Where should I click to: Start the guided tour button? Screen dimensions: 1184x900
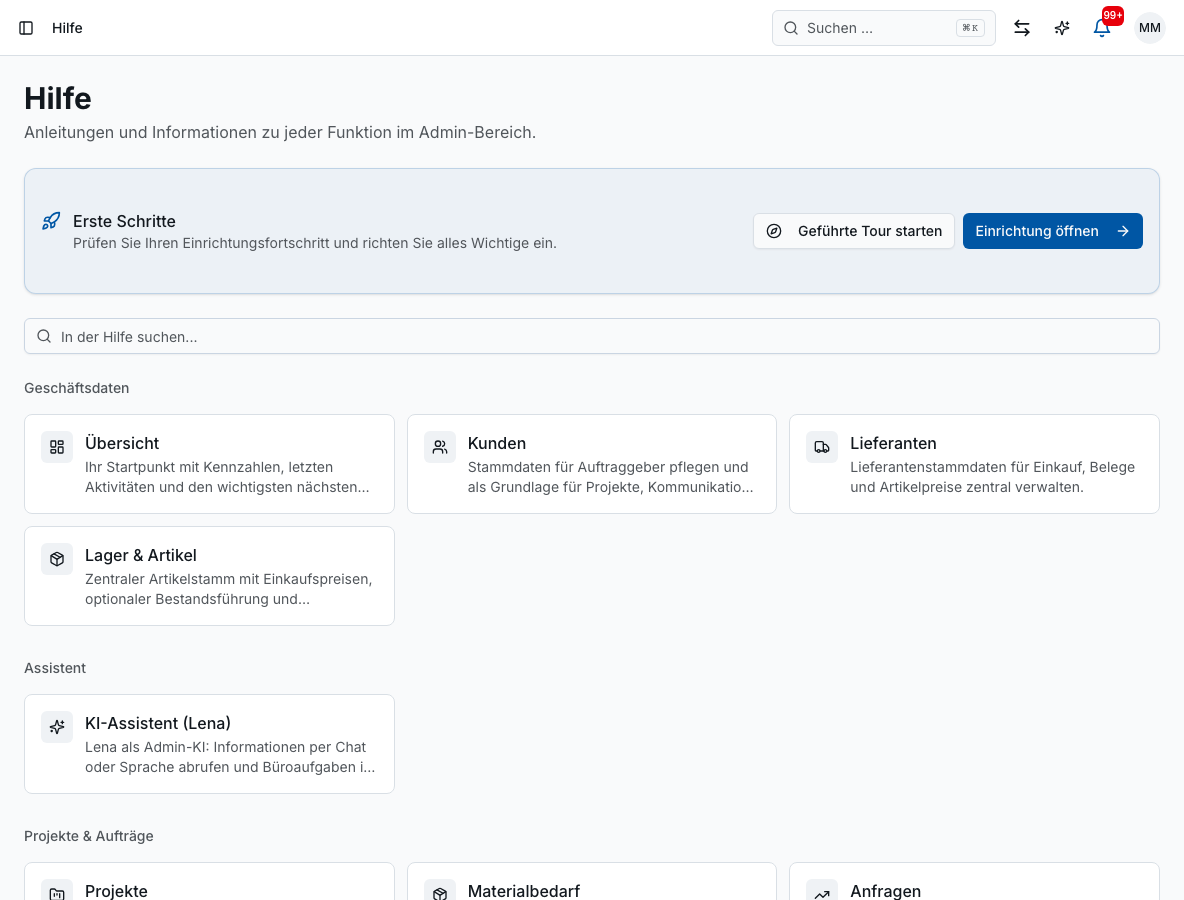coord(854,231)
